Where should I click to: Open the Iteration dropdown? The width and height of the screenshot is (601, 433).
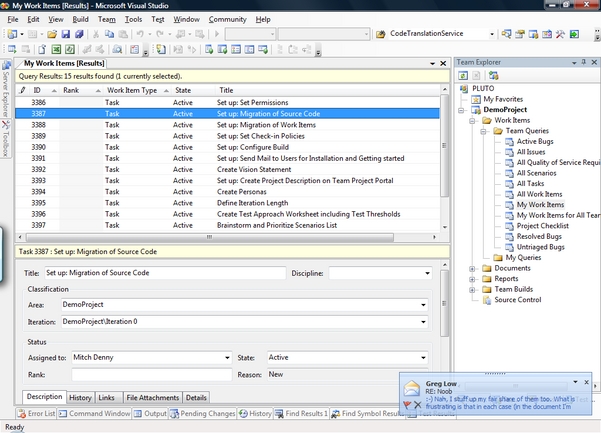(423, 322)
